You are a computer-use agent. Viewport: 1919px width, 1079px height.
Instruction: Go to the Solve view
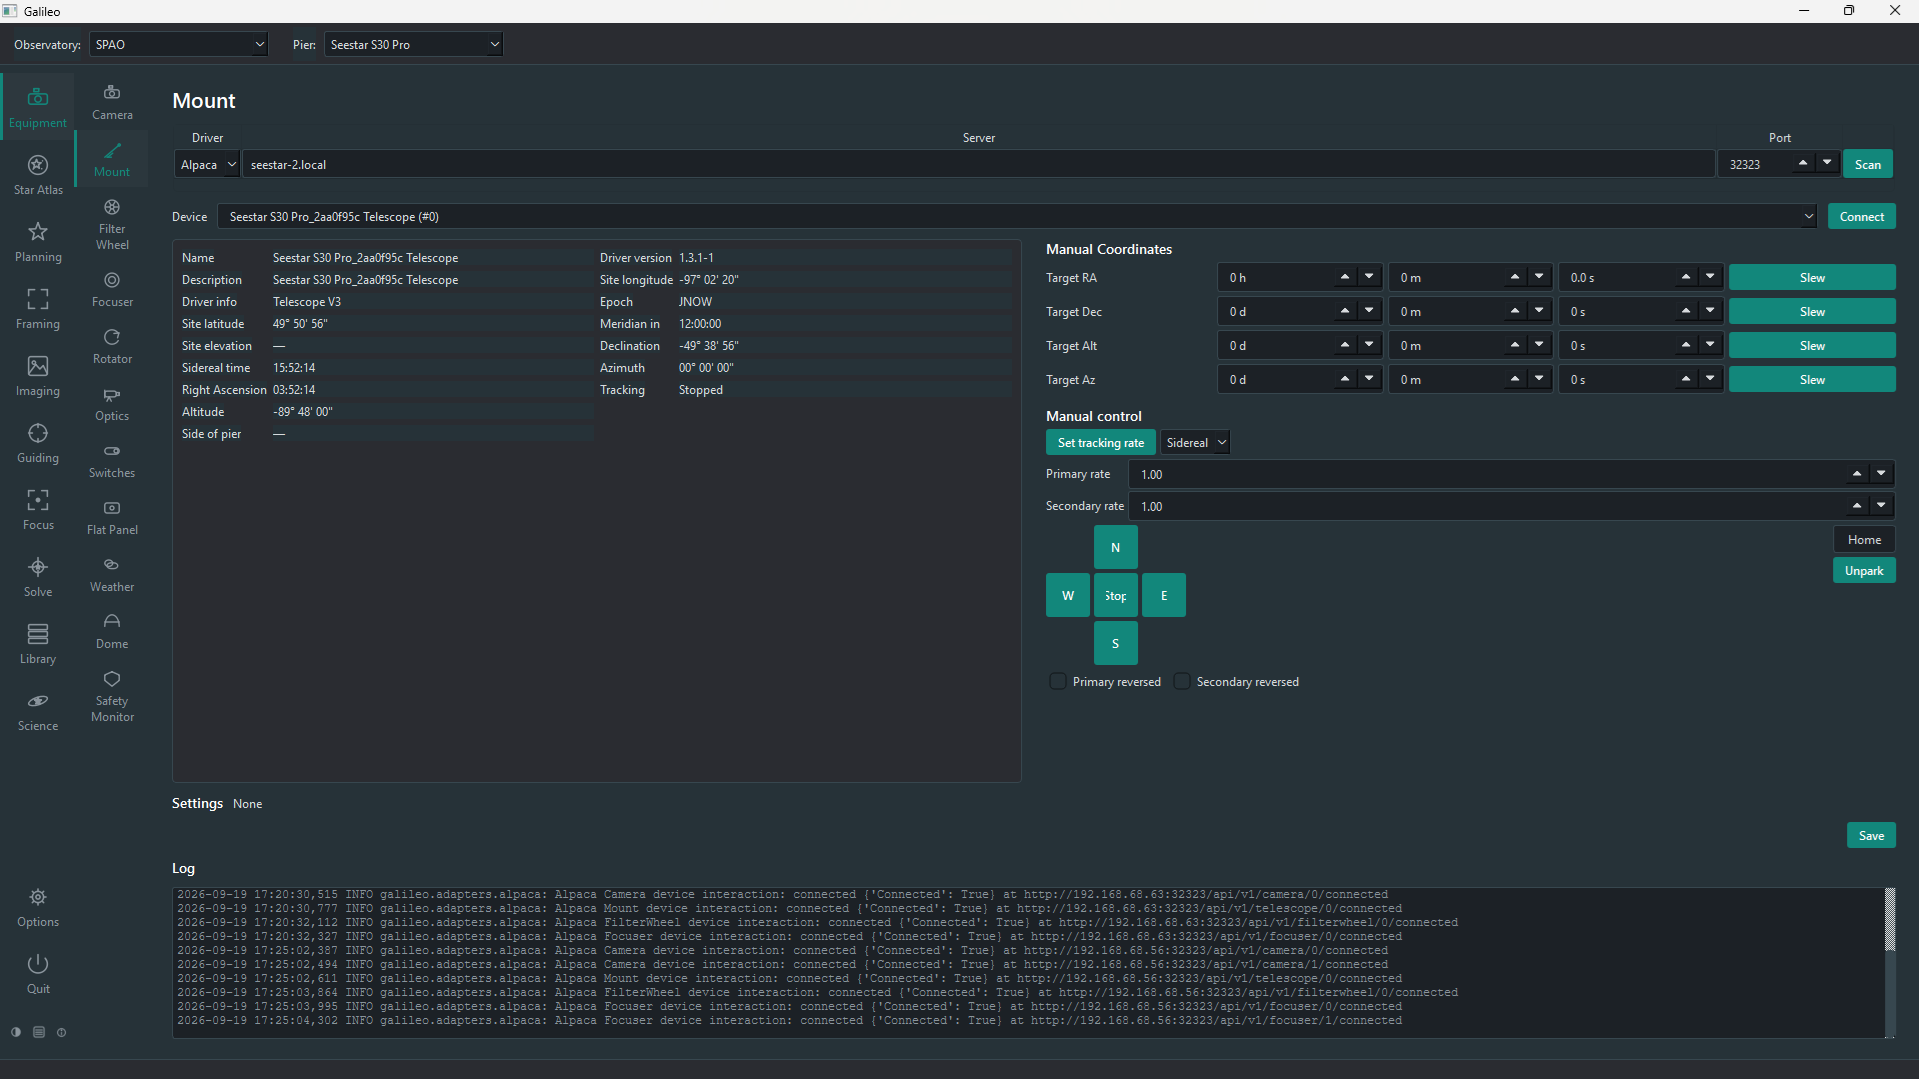(38, 577)
